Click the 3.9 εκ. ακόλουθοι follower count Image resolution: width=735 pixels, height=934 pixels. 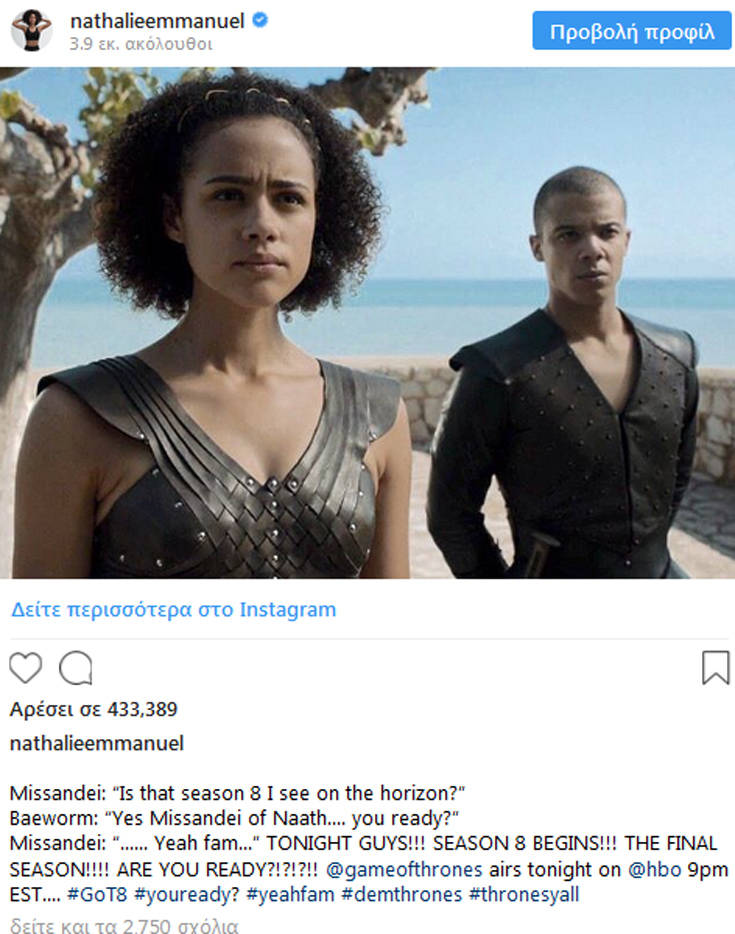click(141, 44)
